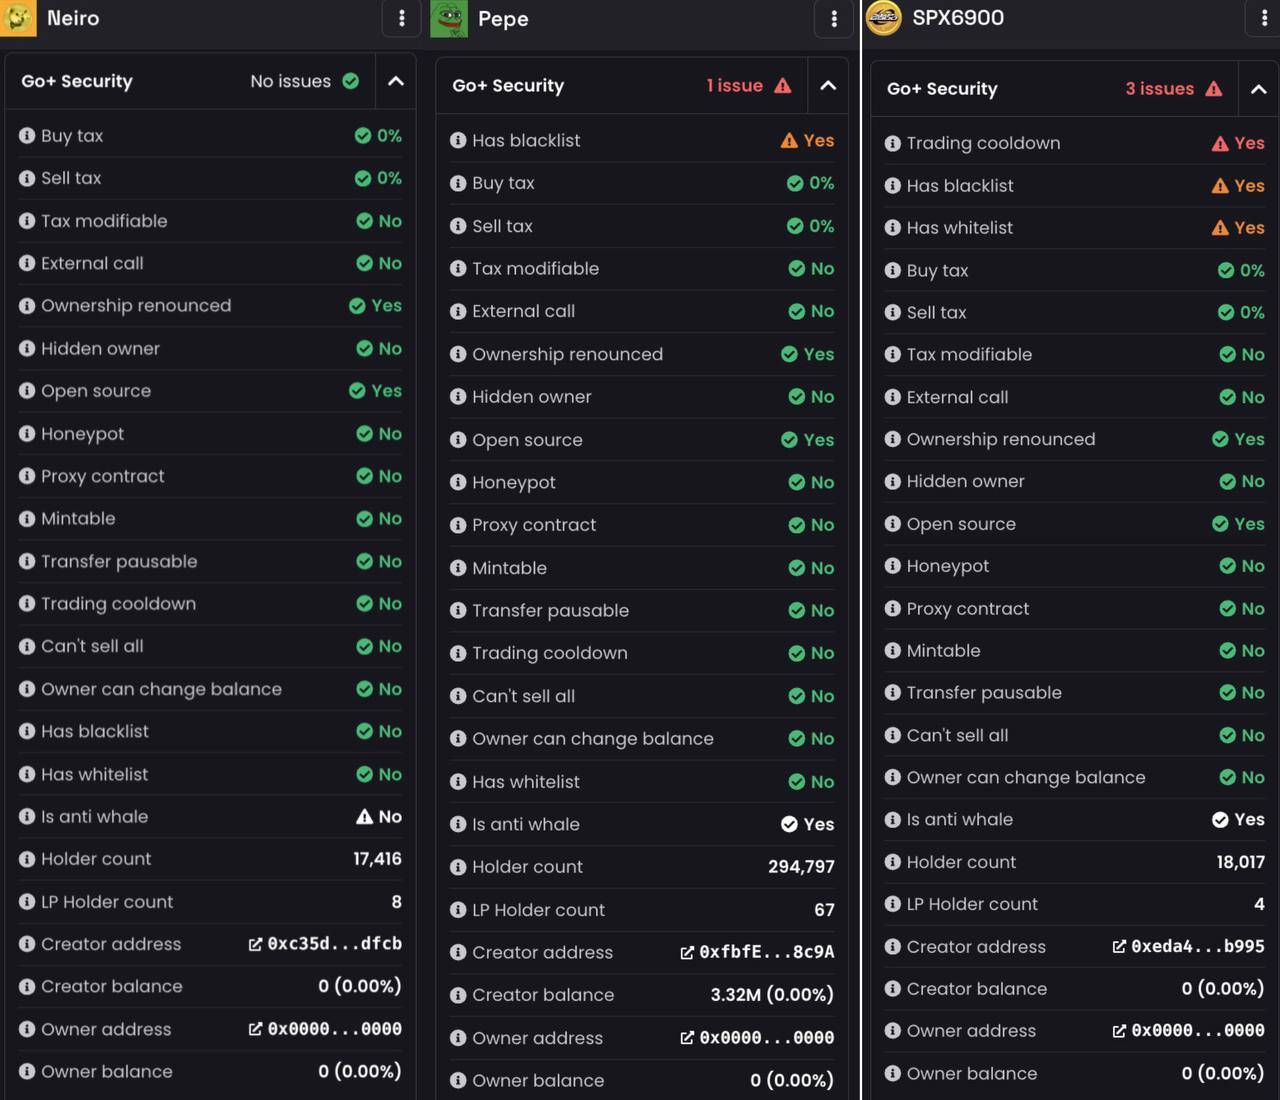
Task: Click SPX6900 LP Holder count value 4
Action: (1259, 904)
